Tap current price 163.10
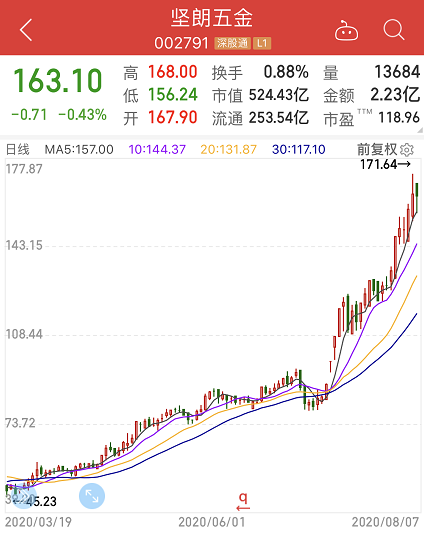This screenshot has height=533, width=424. point(57,81)
